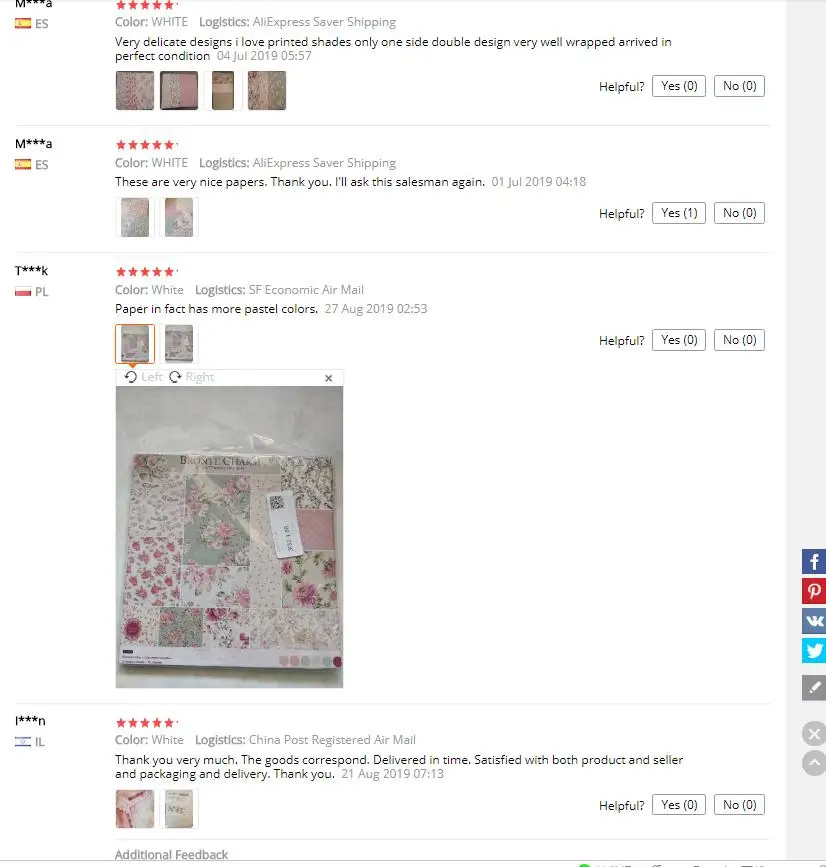
Task: View second thumbnail in nice papers review
Action: [x=179, y=217]
